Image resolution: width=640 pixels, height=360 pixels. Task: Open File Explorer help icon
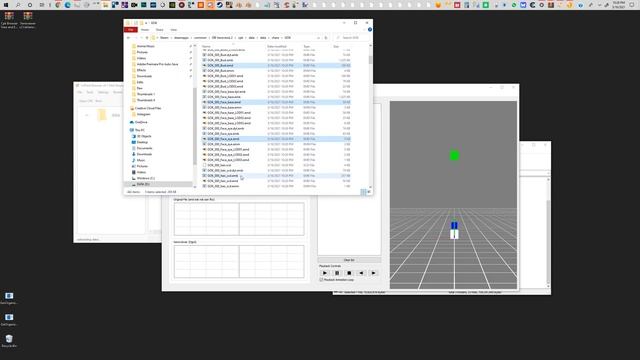[370, 30]
